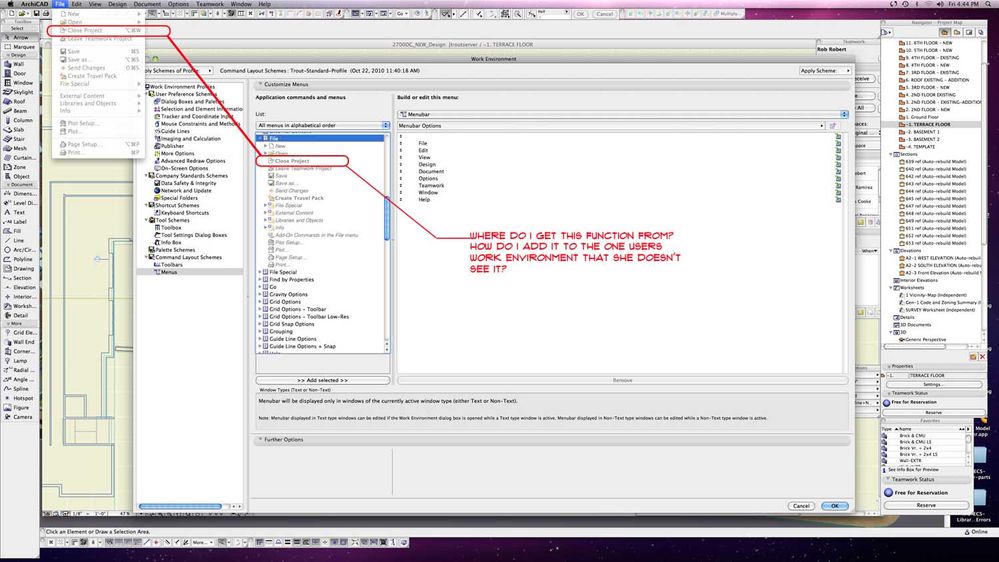Image resolution: width=999 pixels, height=562 pixels.
Task: Select 'Teamwork' entry in the Menubar list
Action: [431, 185]
